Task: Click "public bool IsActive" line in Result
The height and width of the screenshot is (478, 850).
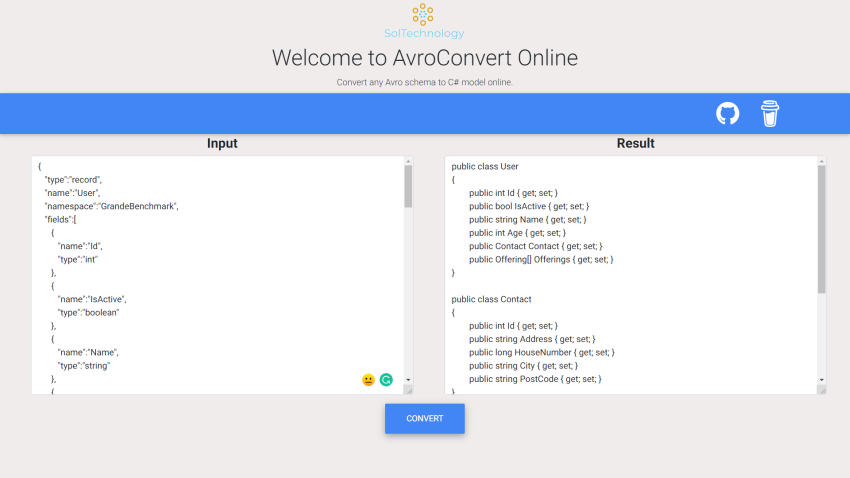Action: tap(529, 206)
